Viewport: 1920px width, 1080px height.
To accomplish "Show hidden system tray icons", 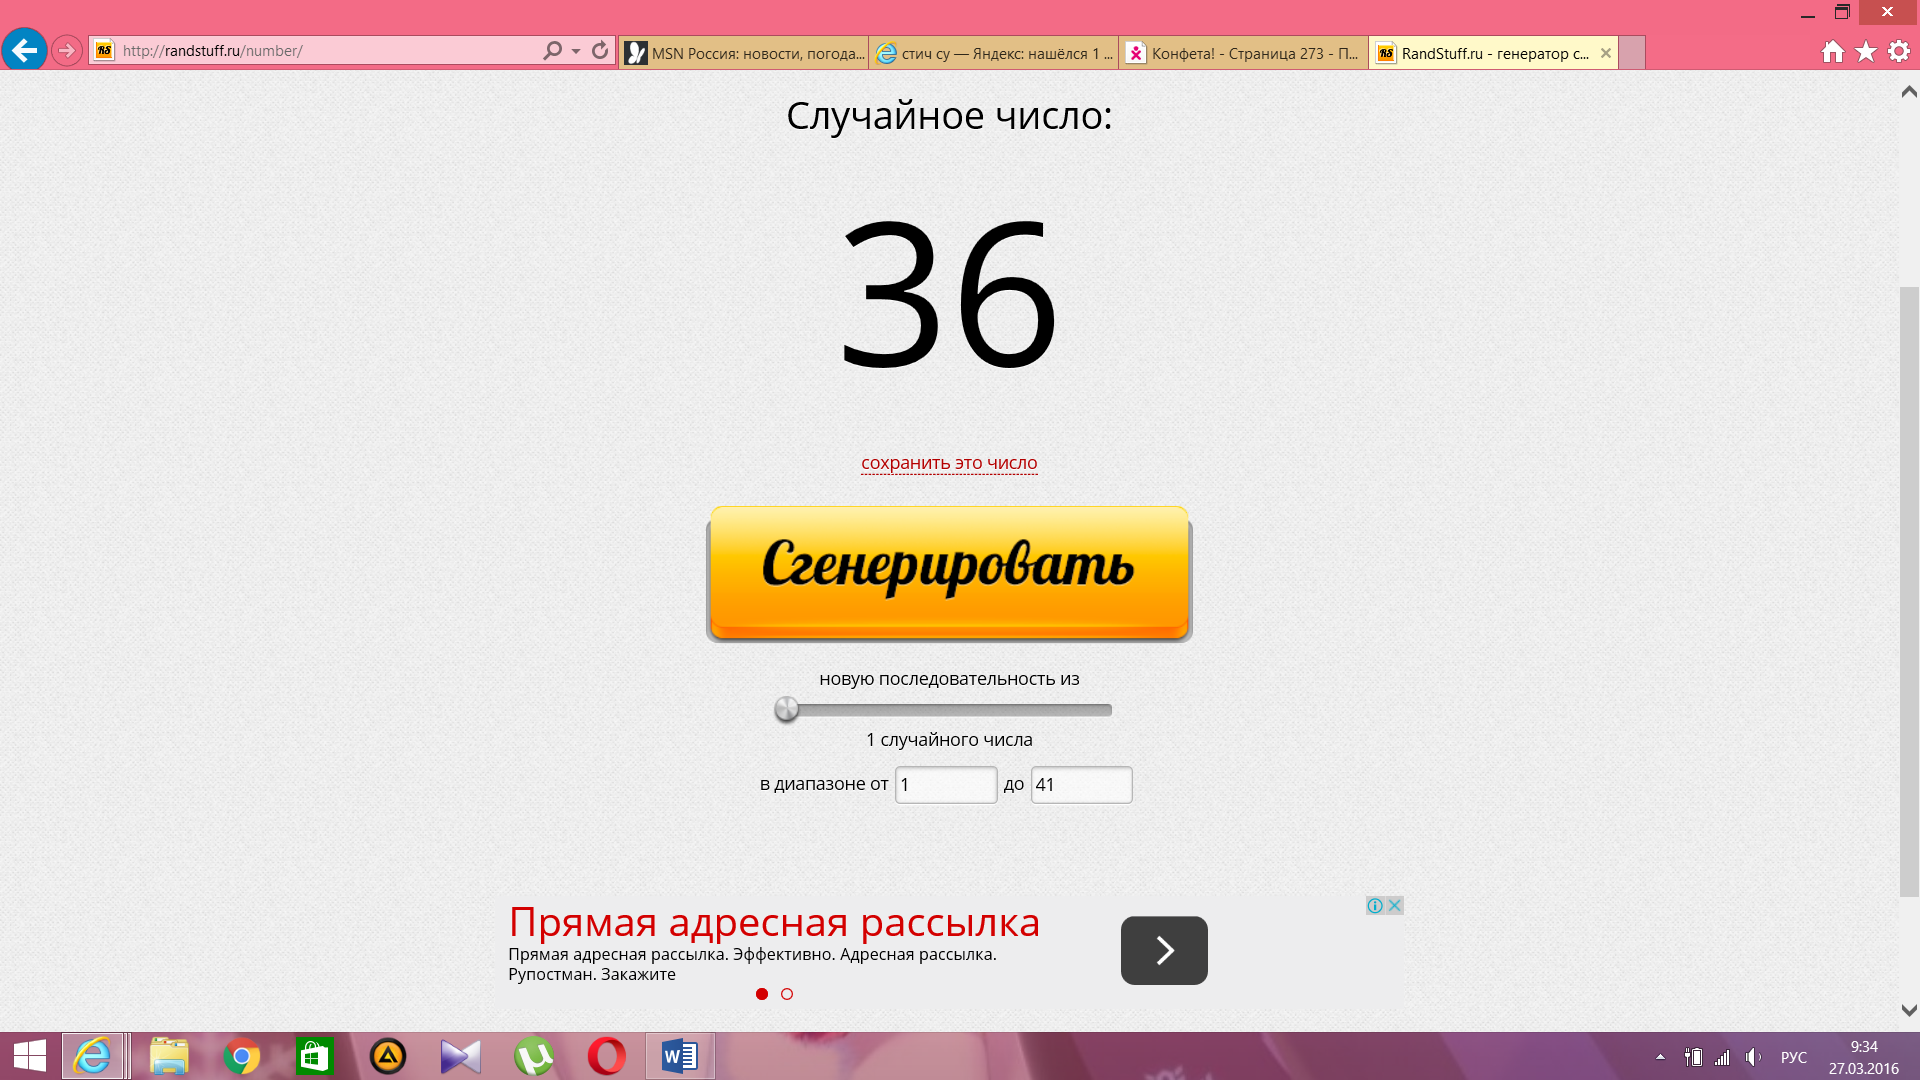I will coord(1660,1057).
